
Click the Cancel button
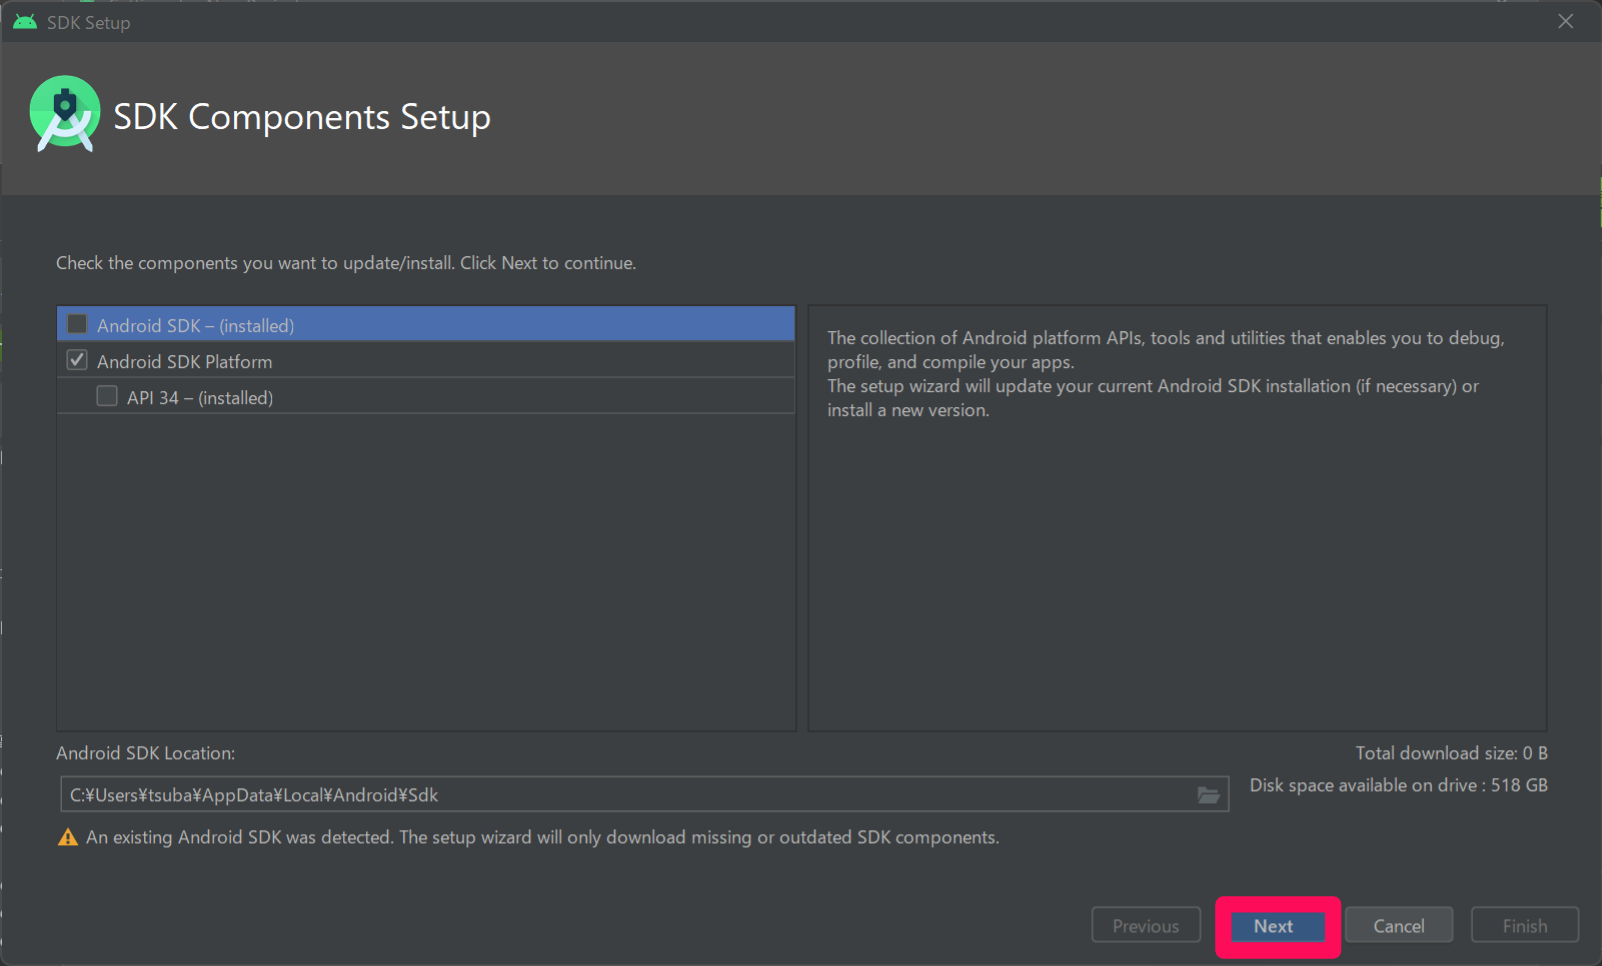pyautogui.click(x=1398, y=926)
